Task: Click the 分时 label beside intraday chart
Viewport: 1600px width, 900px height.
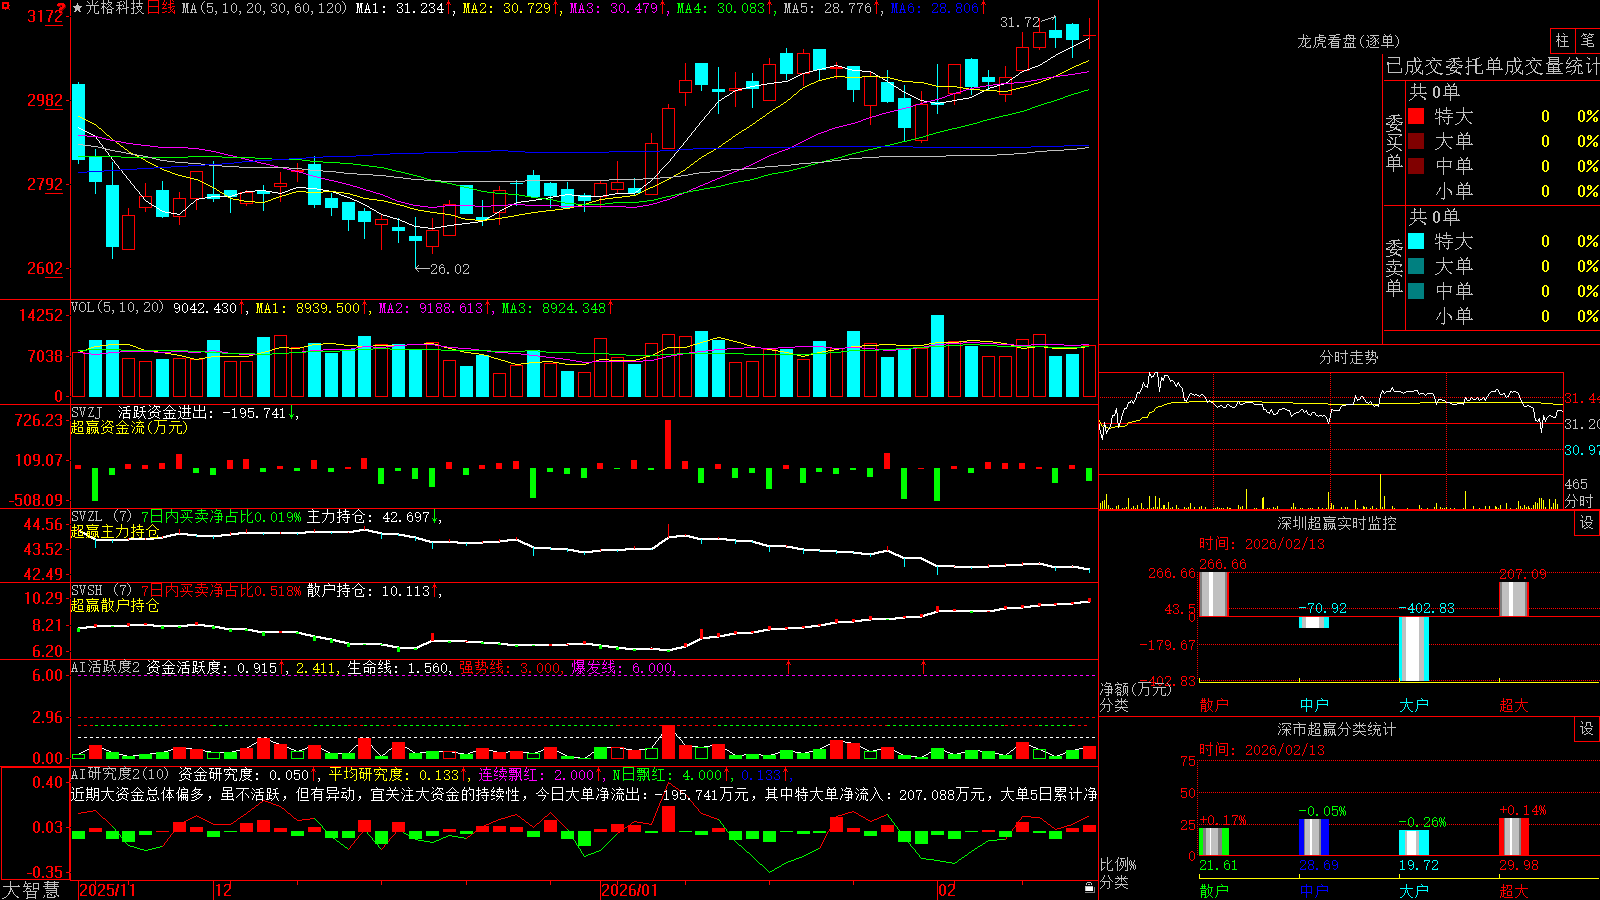Action: coord(1578,501)
